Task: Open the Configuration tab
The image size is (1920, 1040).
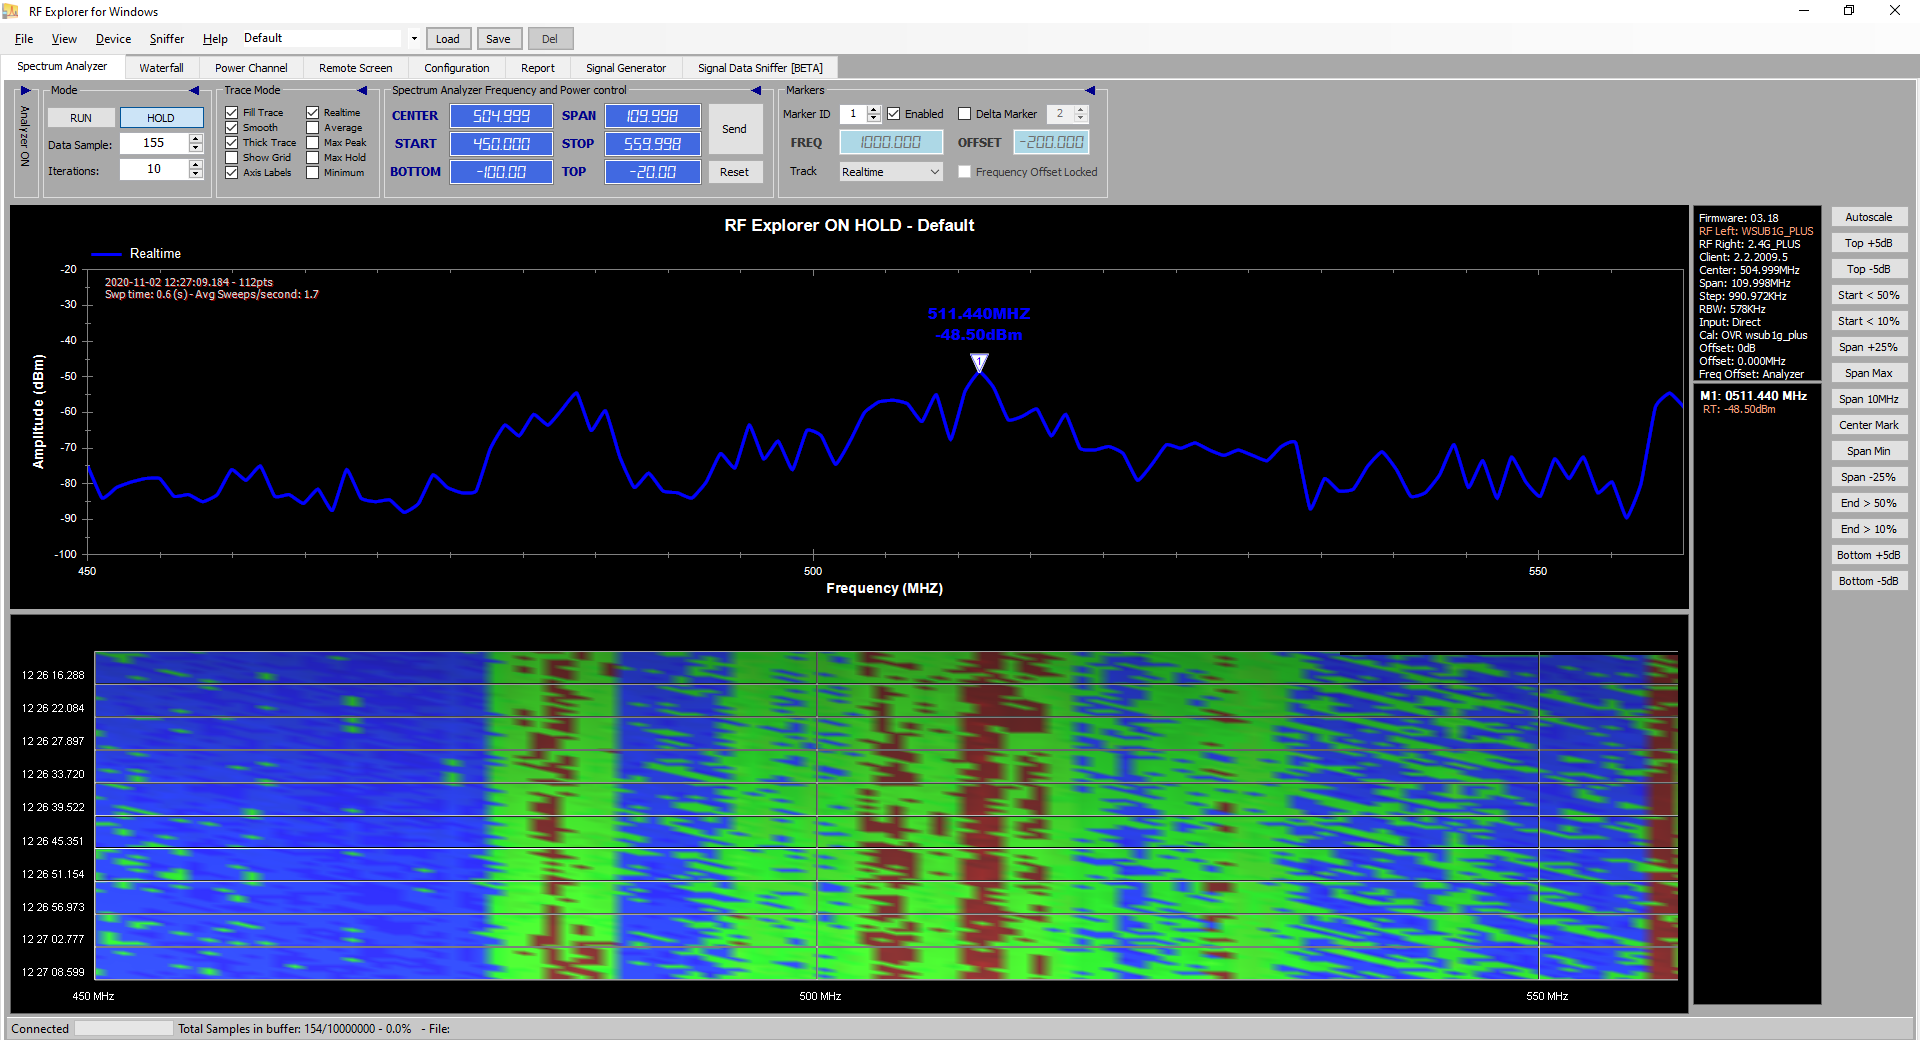Action: (x=456, y=68)
